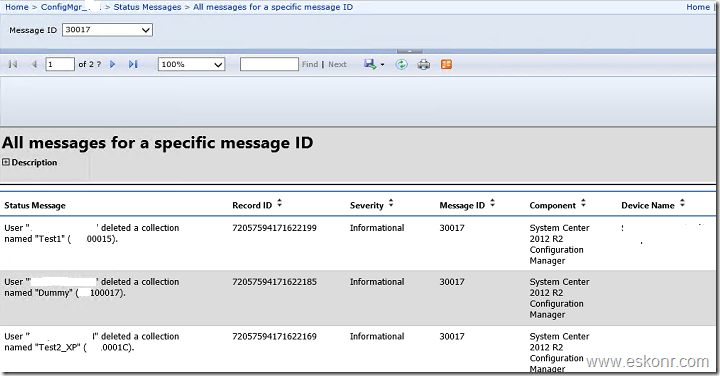
Task: Open the export save icon
Action: [370, 64]
